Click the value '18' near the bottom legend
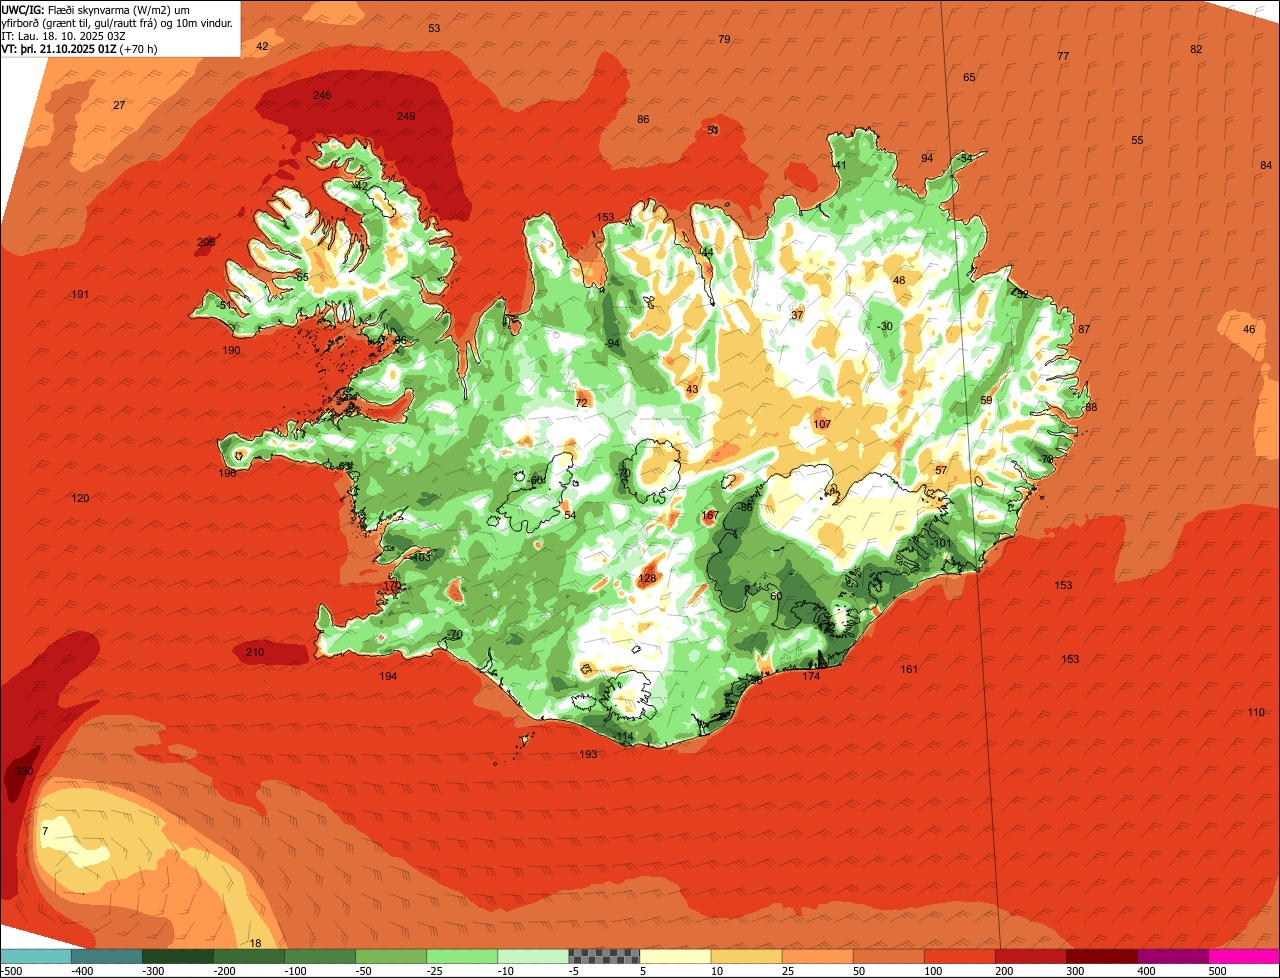 click(x=255, y=943)
